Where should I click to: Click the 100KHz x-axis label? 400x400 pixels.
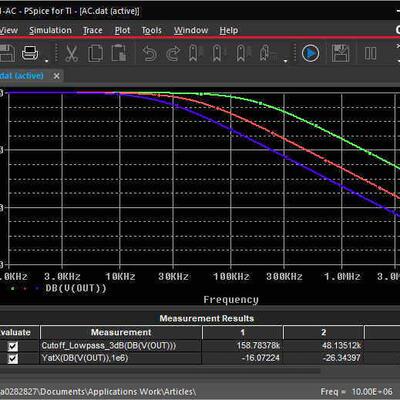click(x=231, y=277)
